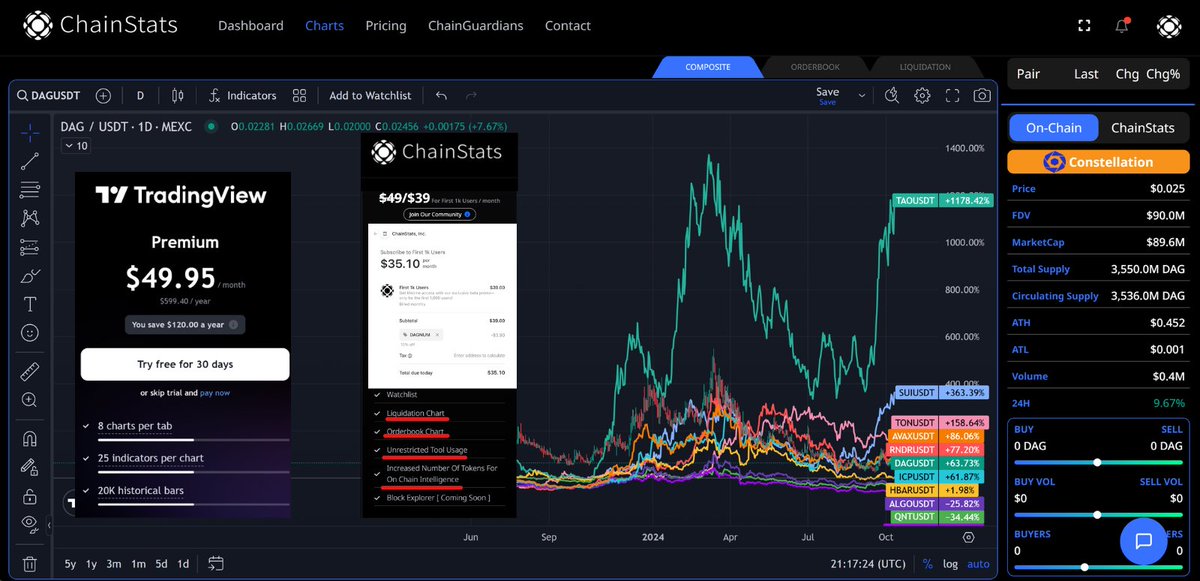Click the fullscreen icon in the top navigation
This screenshot has height=581, width=1200.
[1085, 25]
